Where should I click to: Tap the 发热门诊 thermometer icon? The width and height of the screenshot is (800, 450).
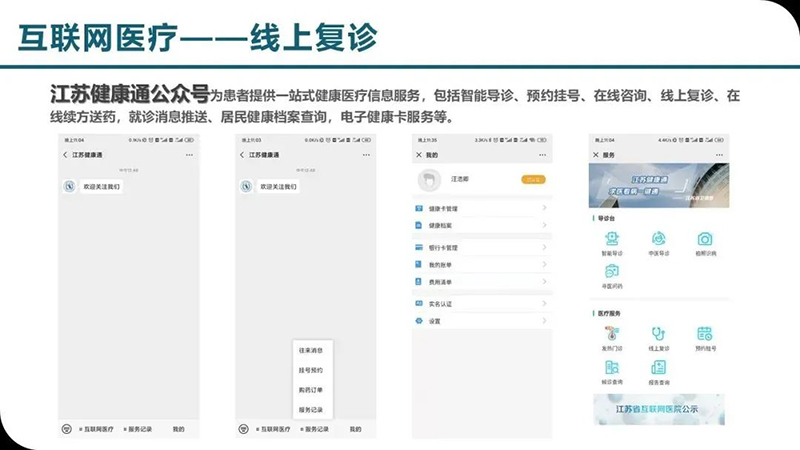[611, 334]
